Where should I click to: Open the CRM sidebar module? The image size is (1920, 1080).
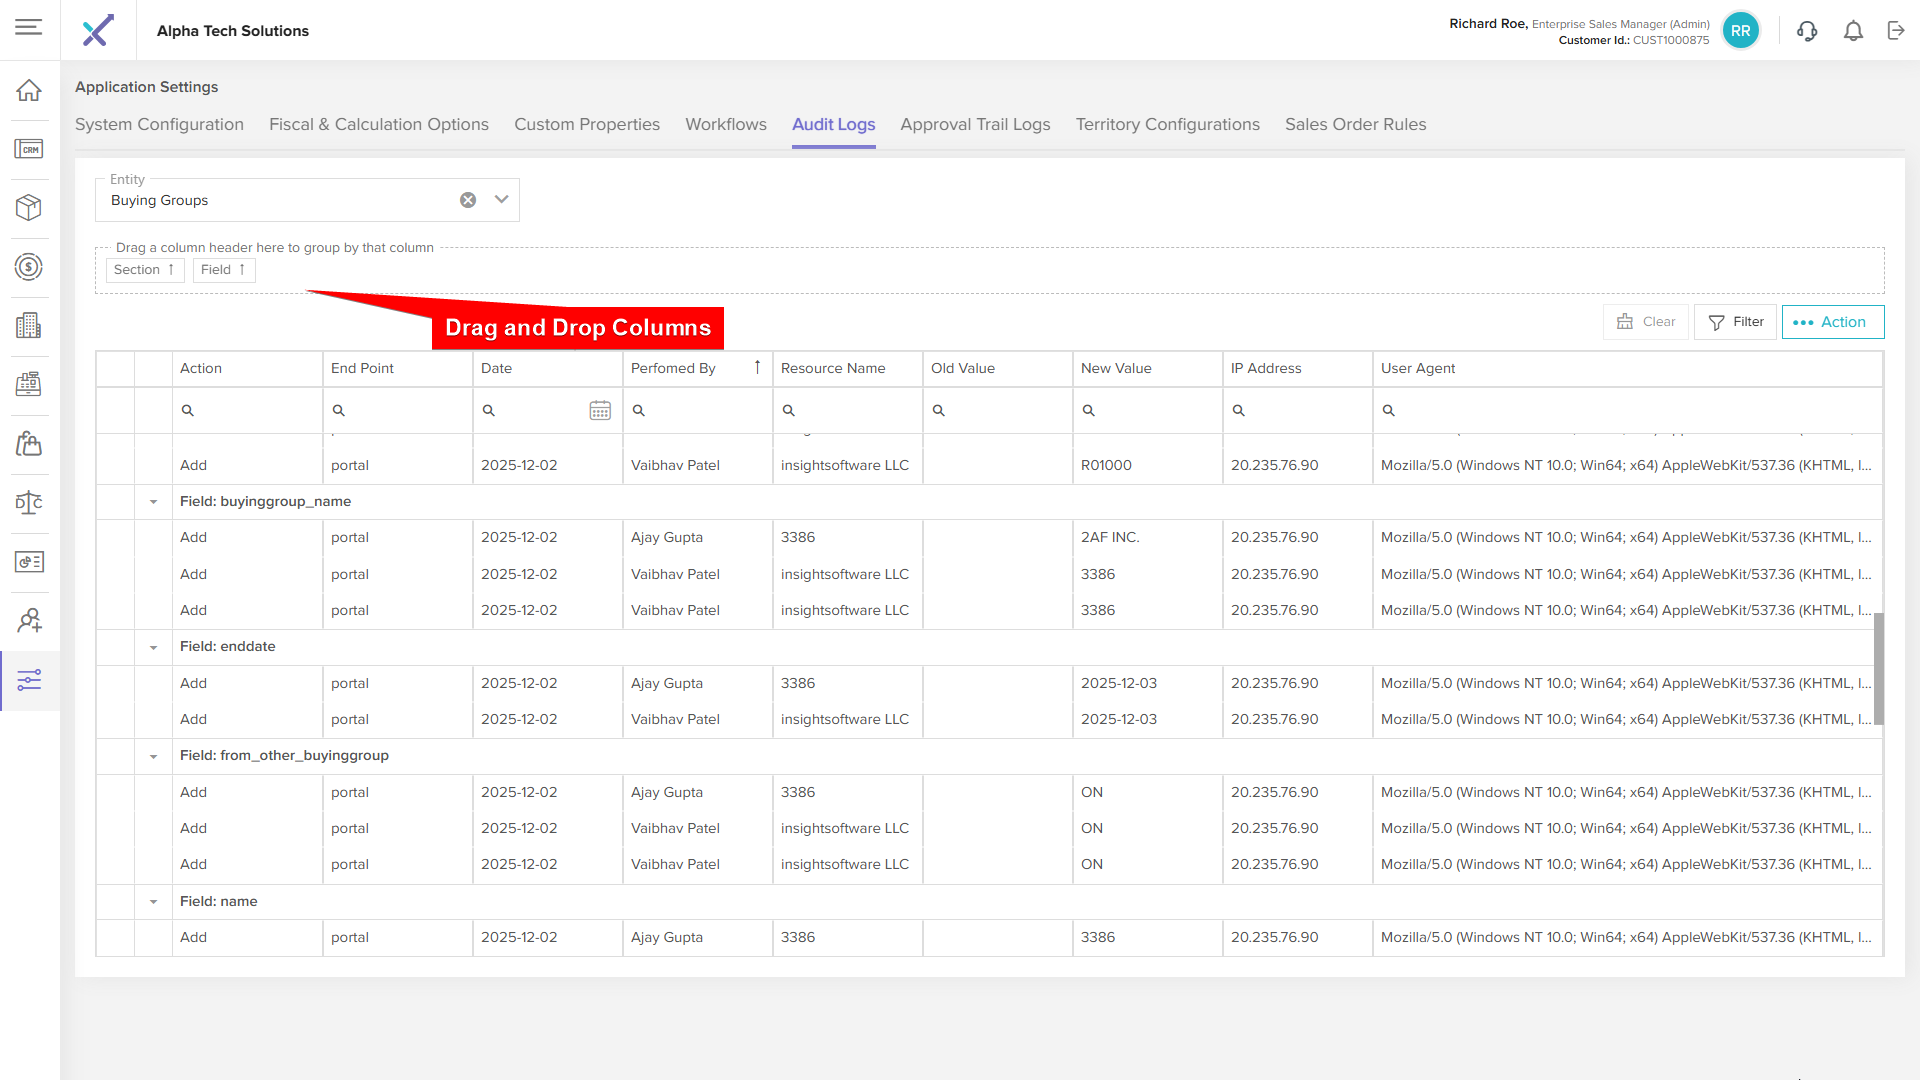tap(29, 149)
